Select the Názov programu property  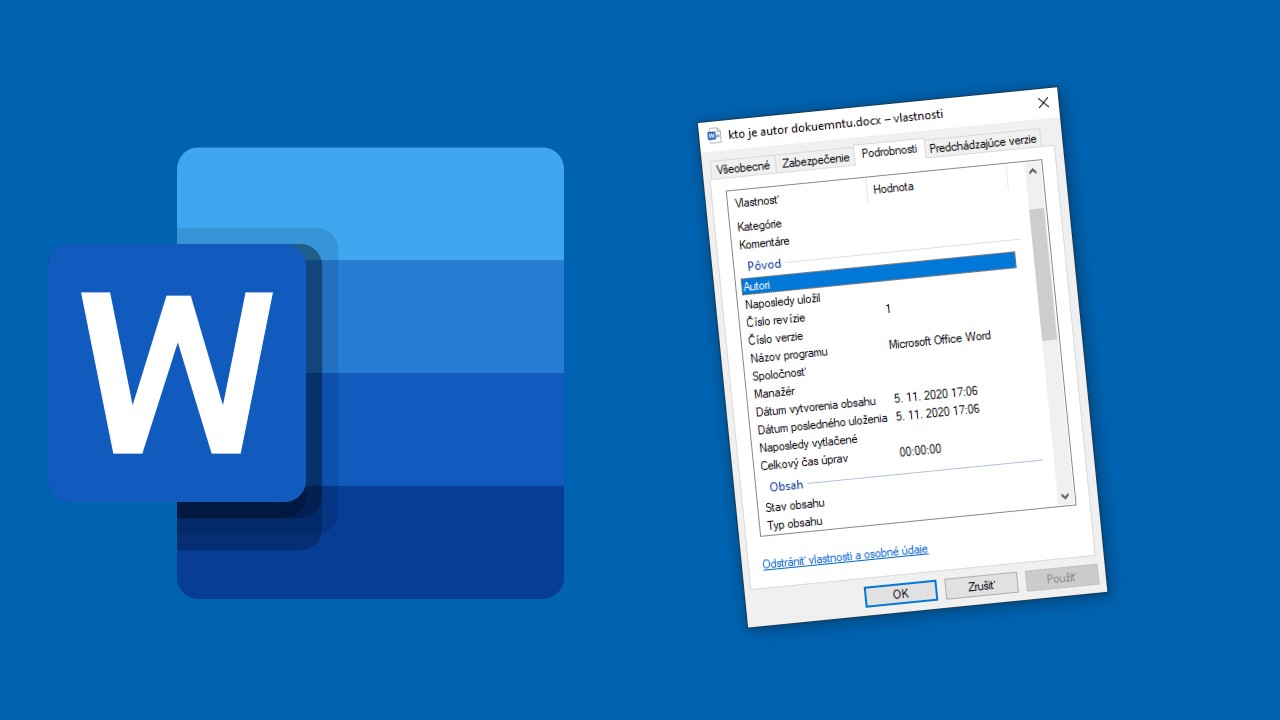click(x=789, y=355)
